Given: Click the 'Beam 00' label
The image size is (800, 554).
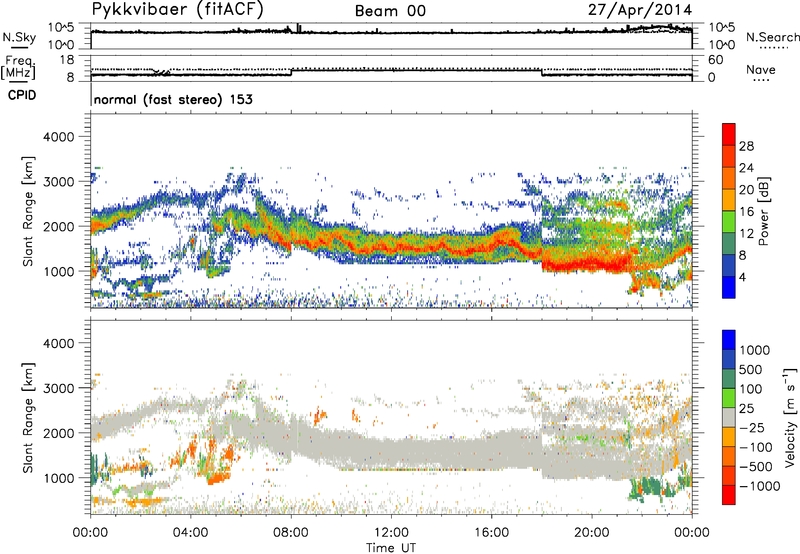Looking at the screenshot, I should (x=390, y=11).
